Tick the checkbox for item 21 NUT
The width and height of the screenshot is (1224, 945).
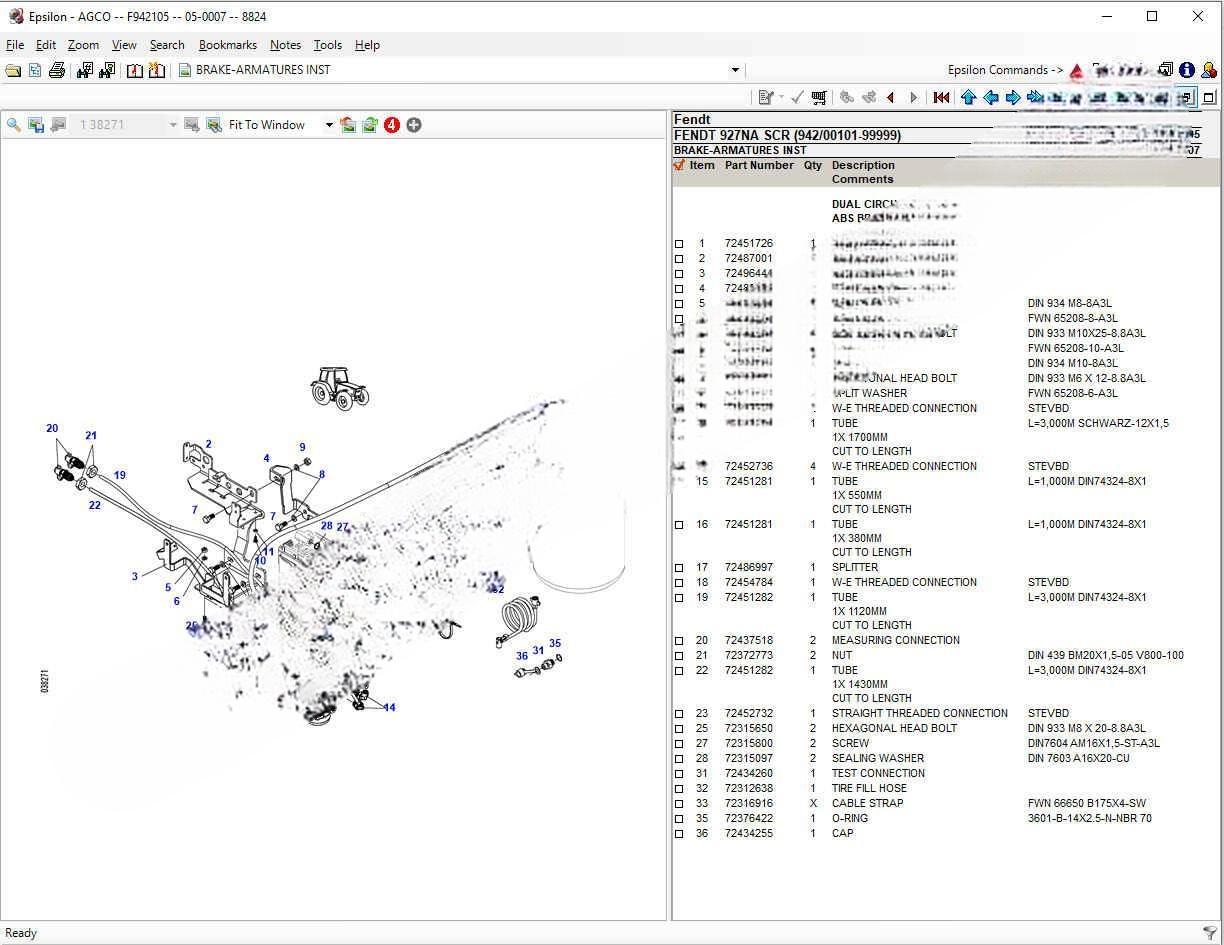coord(679,656)
